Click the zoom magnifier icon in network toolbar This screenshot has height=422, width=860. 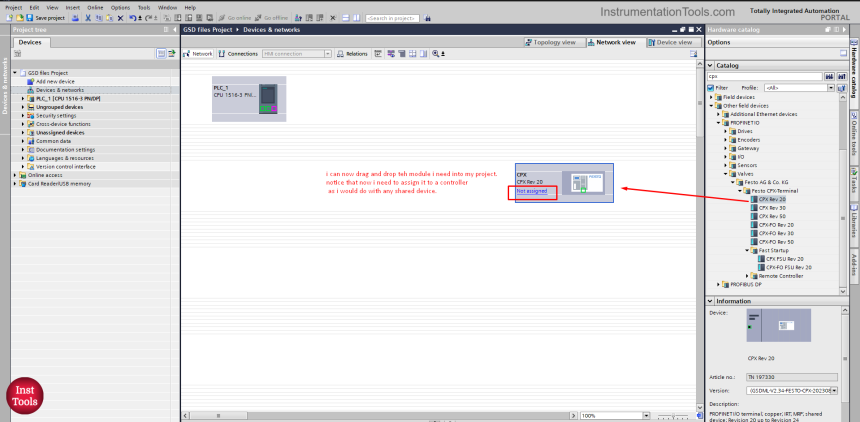(x=435, y=54)
